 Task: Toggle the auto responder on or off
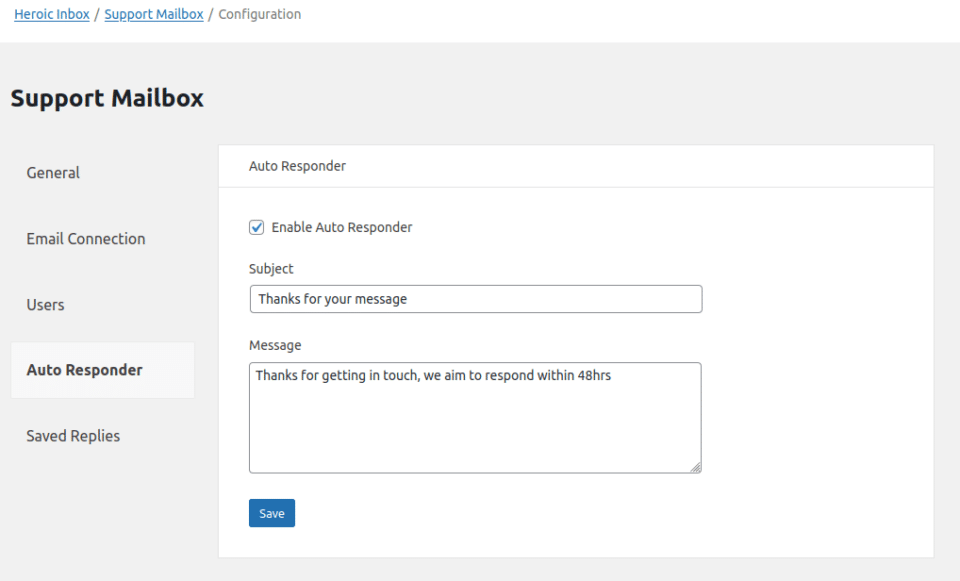click(x=256, y=227)
